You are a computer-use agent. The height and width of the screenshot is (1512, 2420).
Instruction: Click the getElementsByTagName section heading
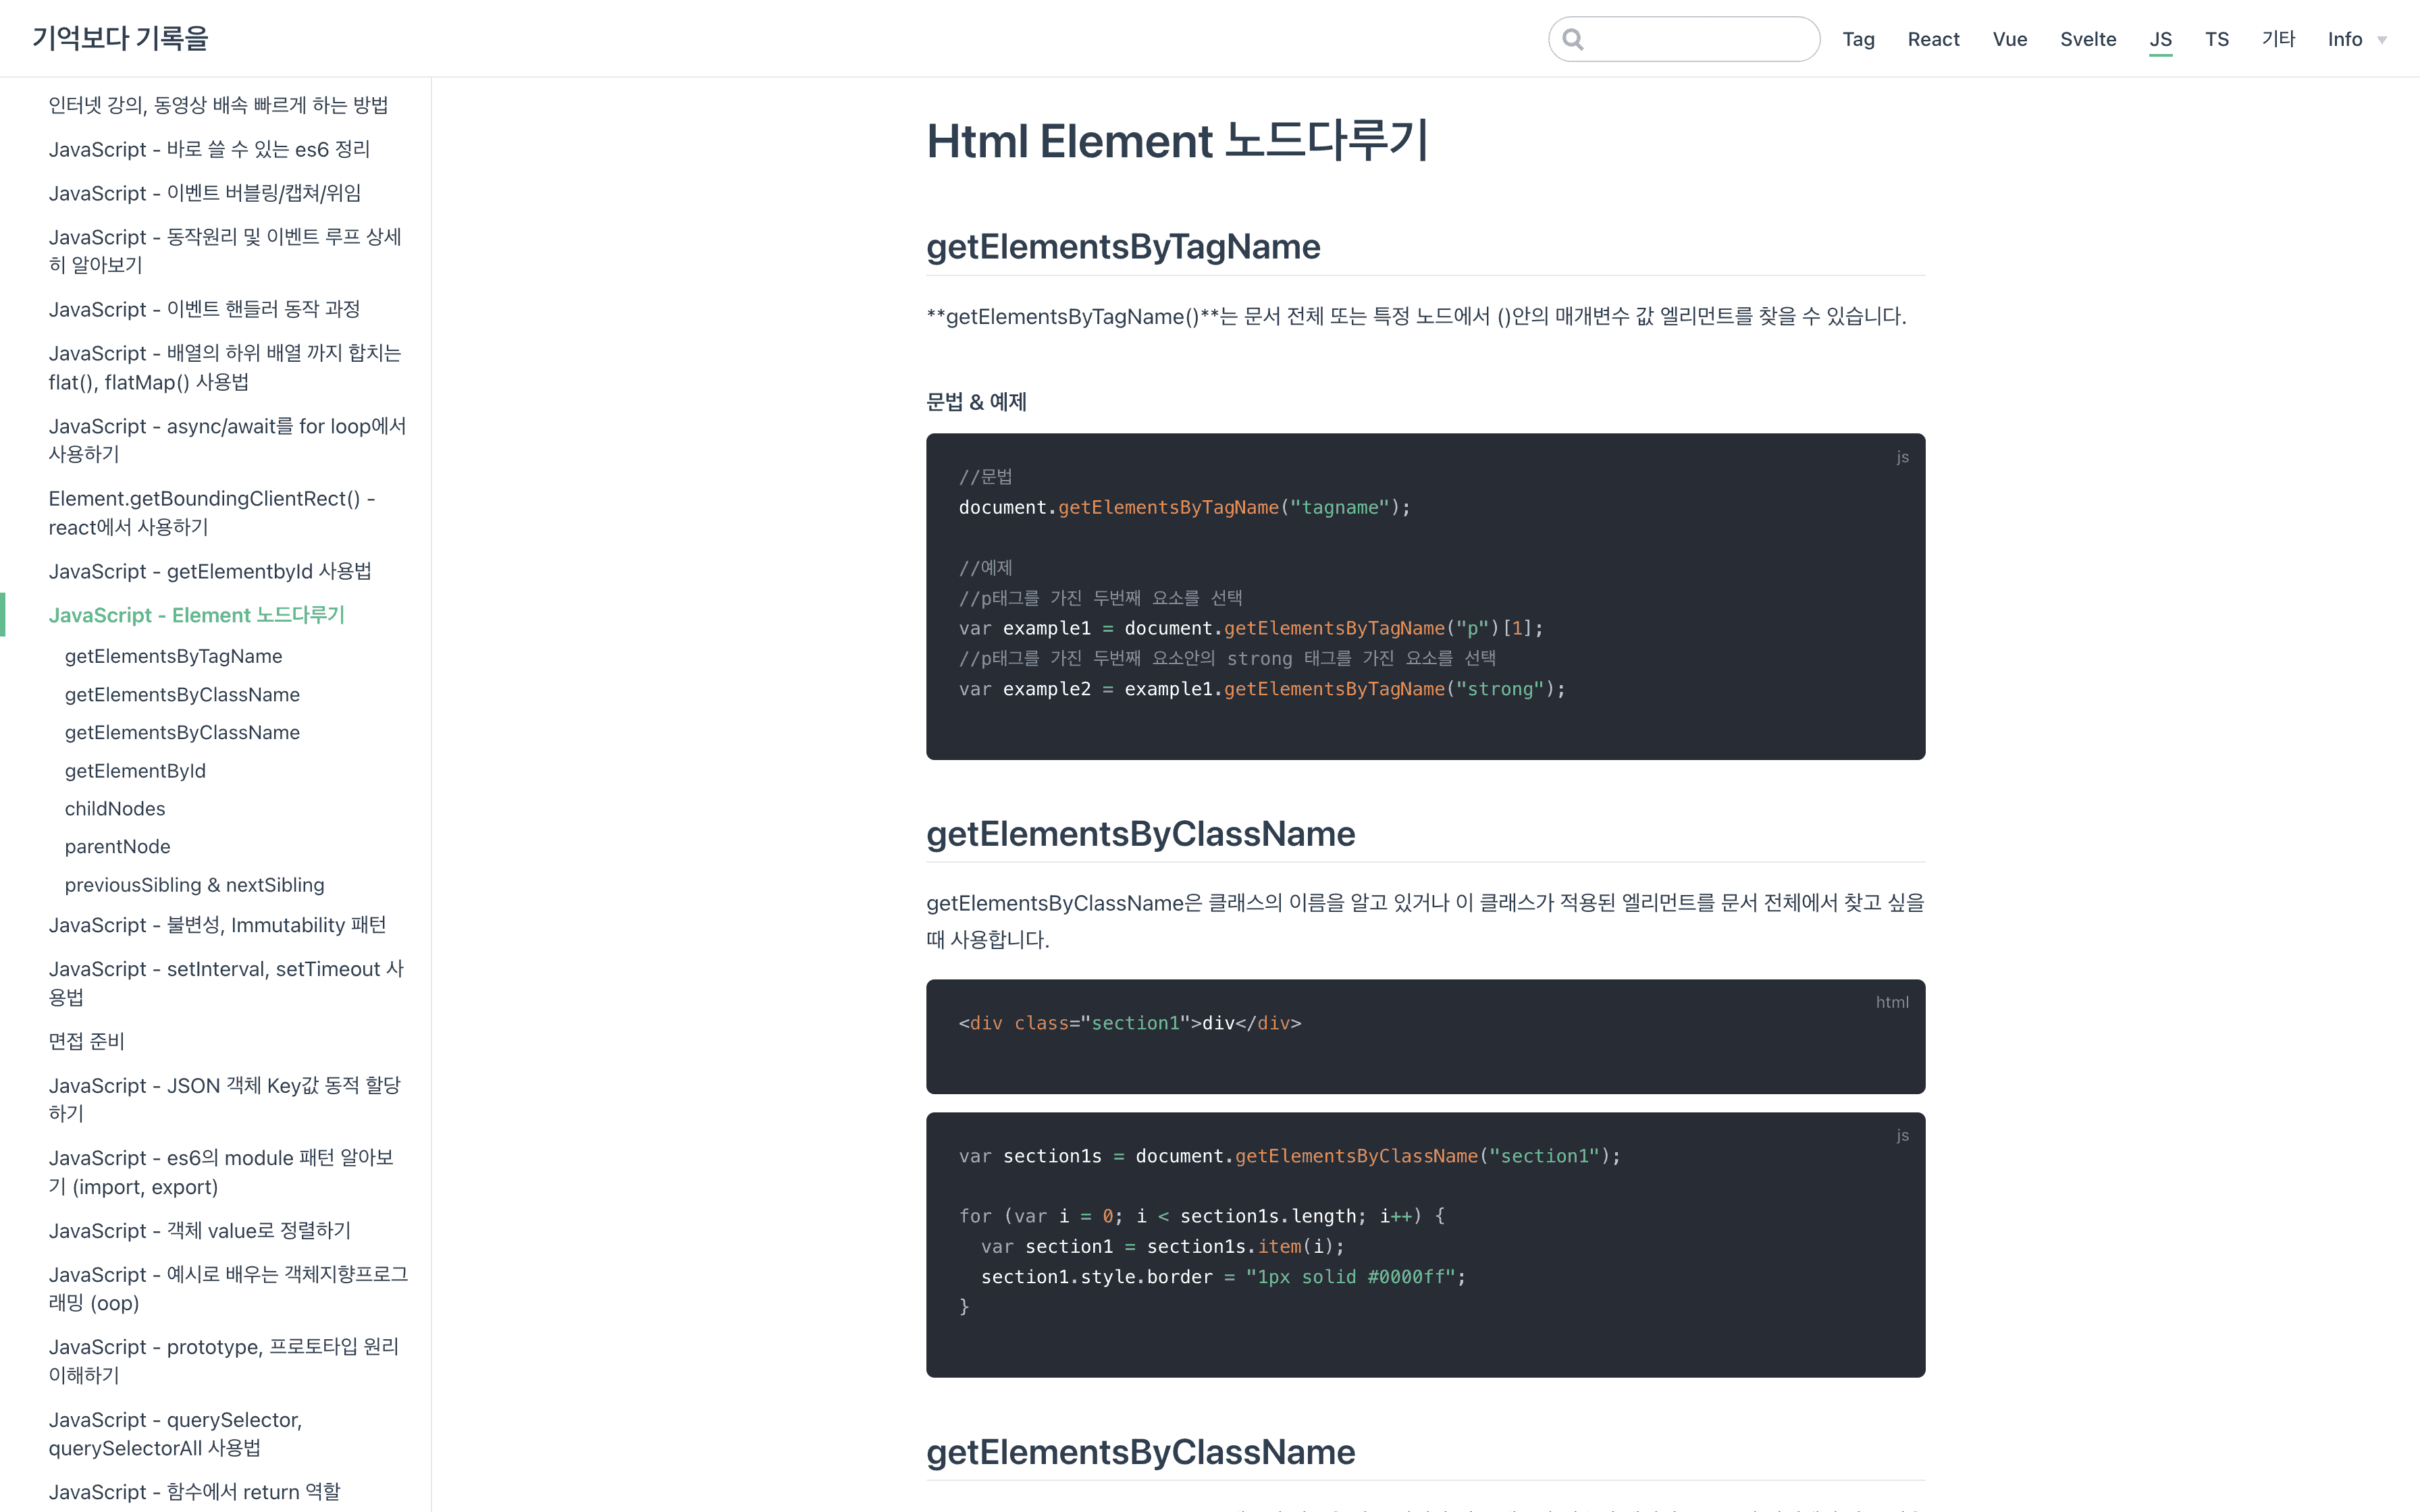[1123, 247]
